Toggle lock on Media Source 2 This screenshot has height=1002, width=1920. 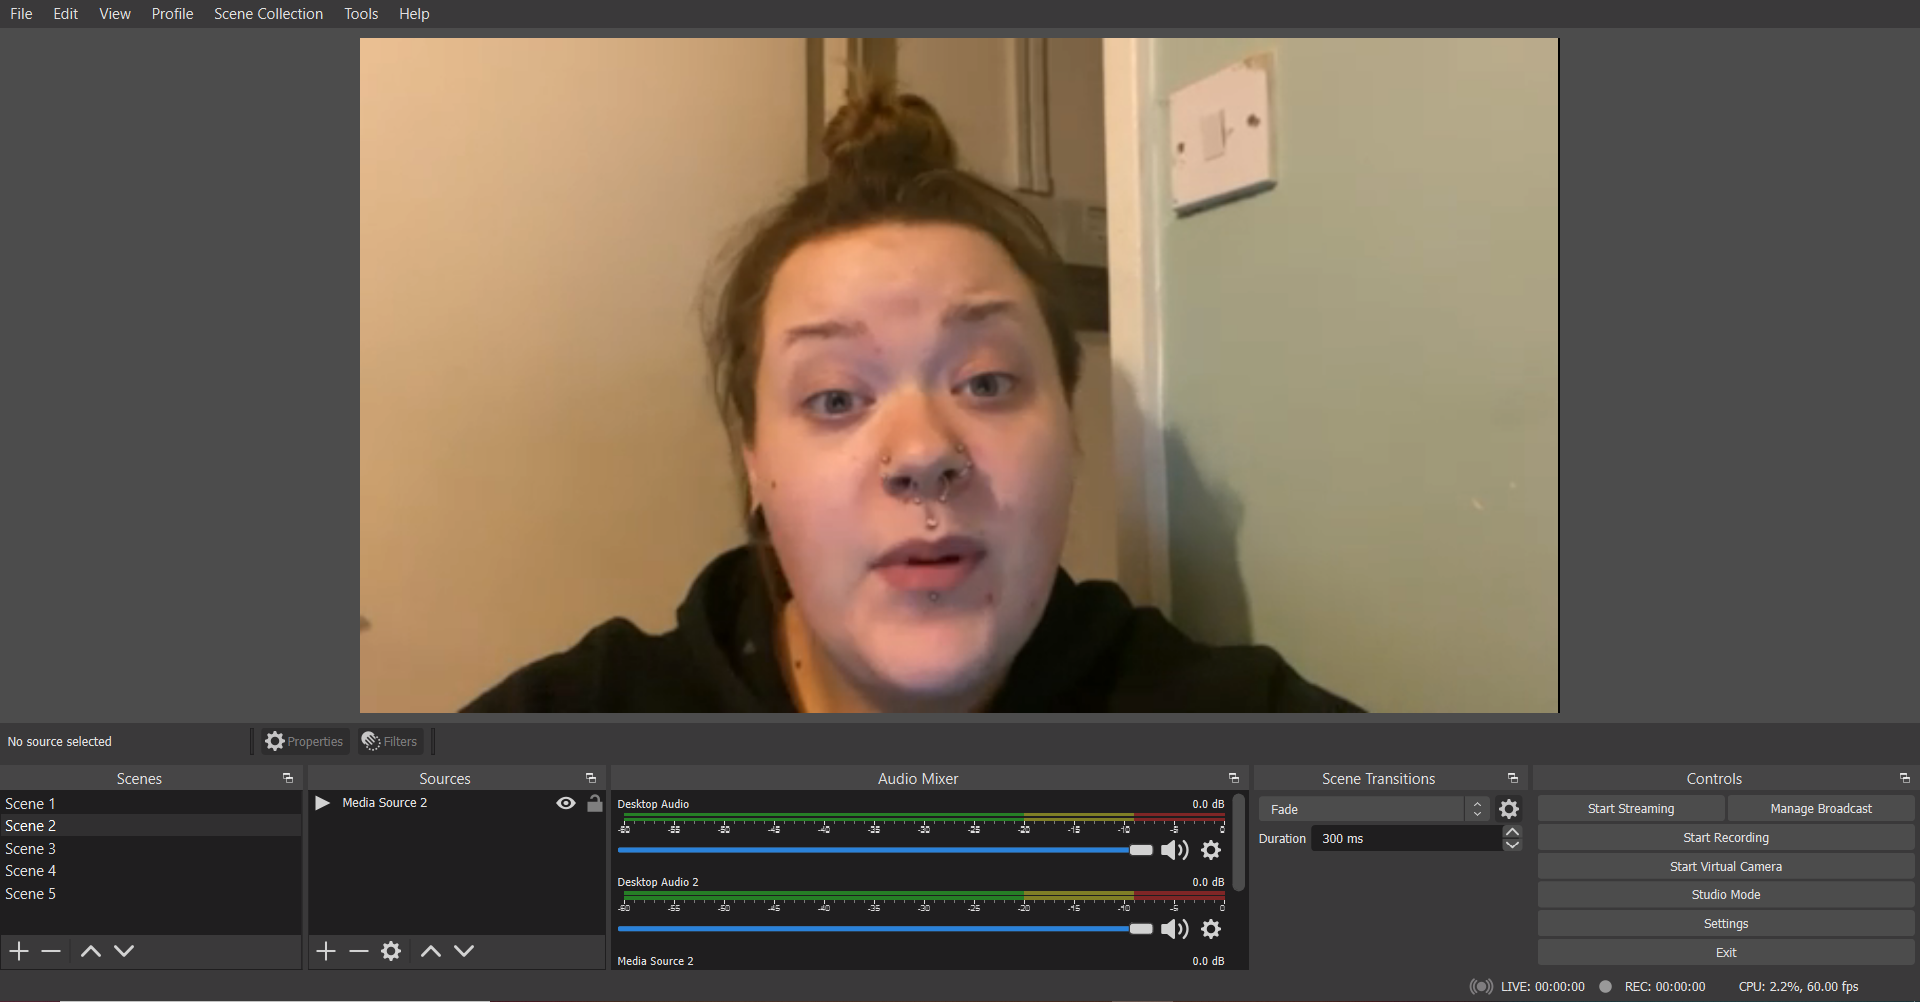click(595, 803)
